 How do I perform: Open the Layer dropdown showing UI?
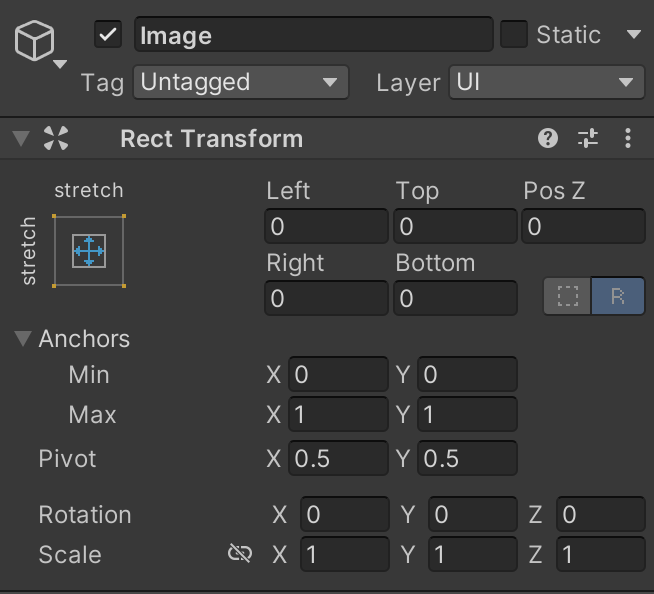(x=546, y=82)
